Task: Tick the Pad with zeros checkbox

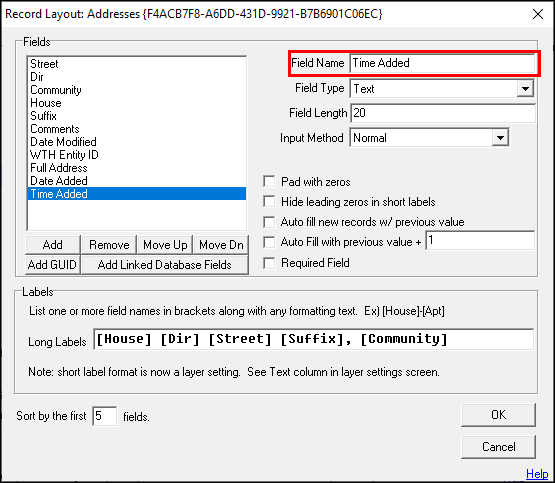Action: pos(269,182)
